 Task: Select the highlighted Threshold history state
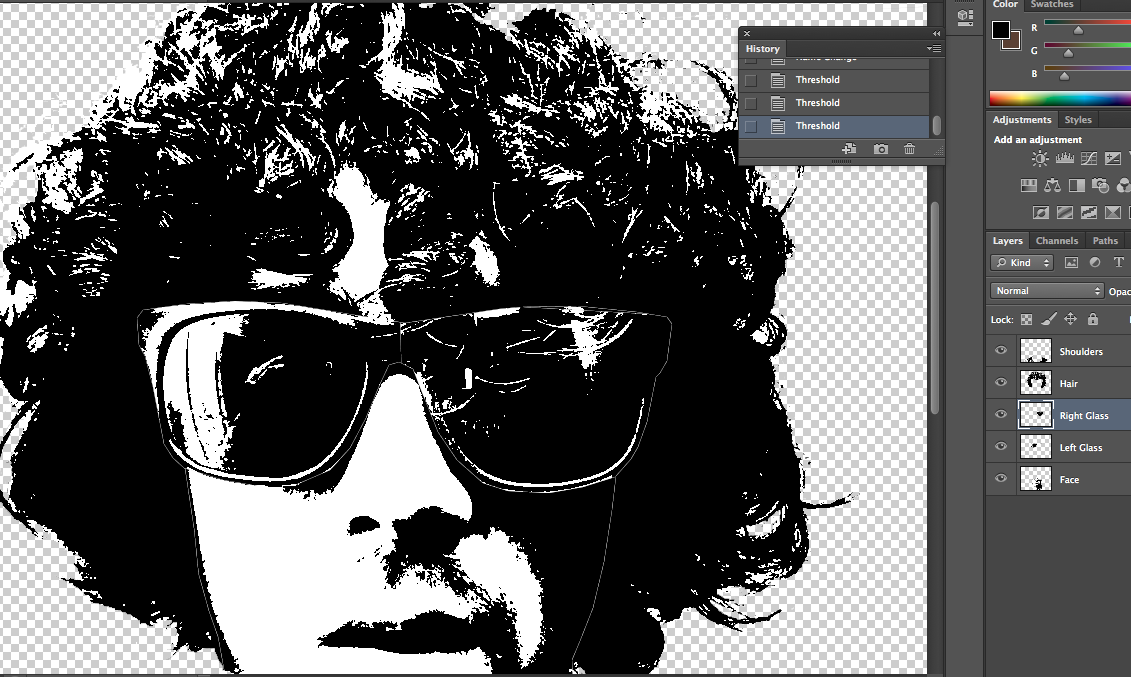coord(835,126)
